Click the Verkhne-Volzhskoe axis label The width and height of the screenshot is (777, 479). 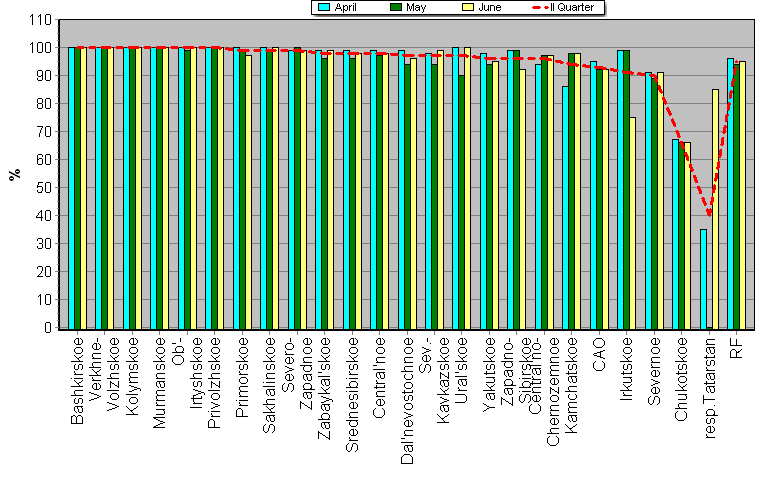click(x=104, y=374)
